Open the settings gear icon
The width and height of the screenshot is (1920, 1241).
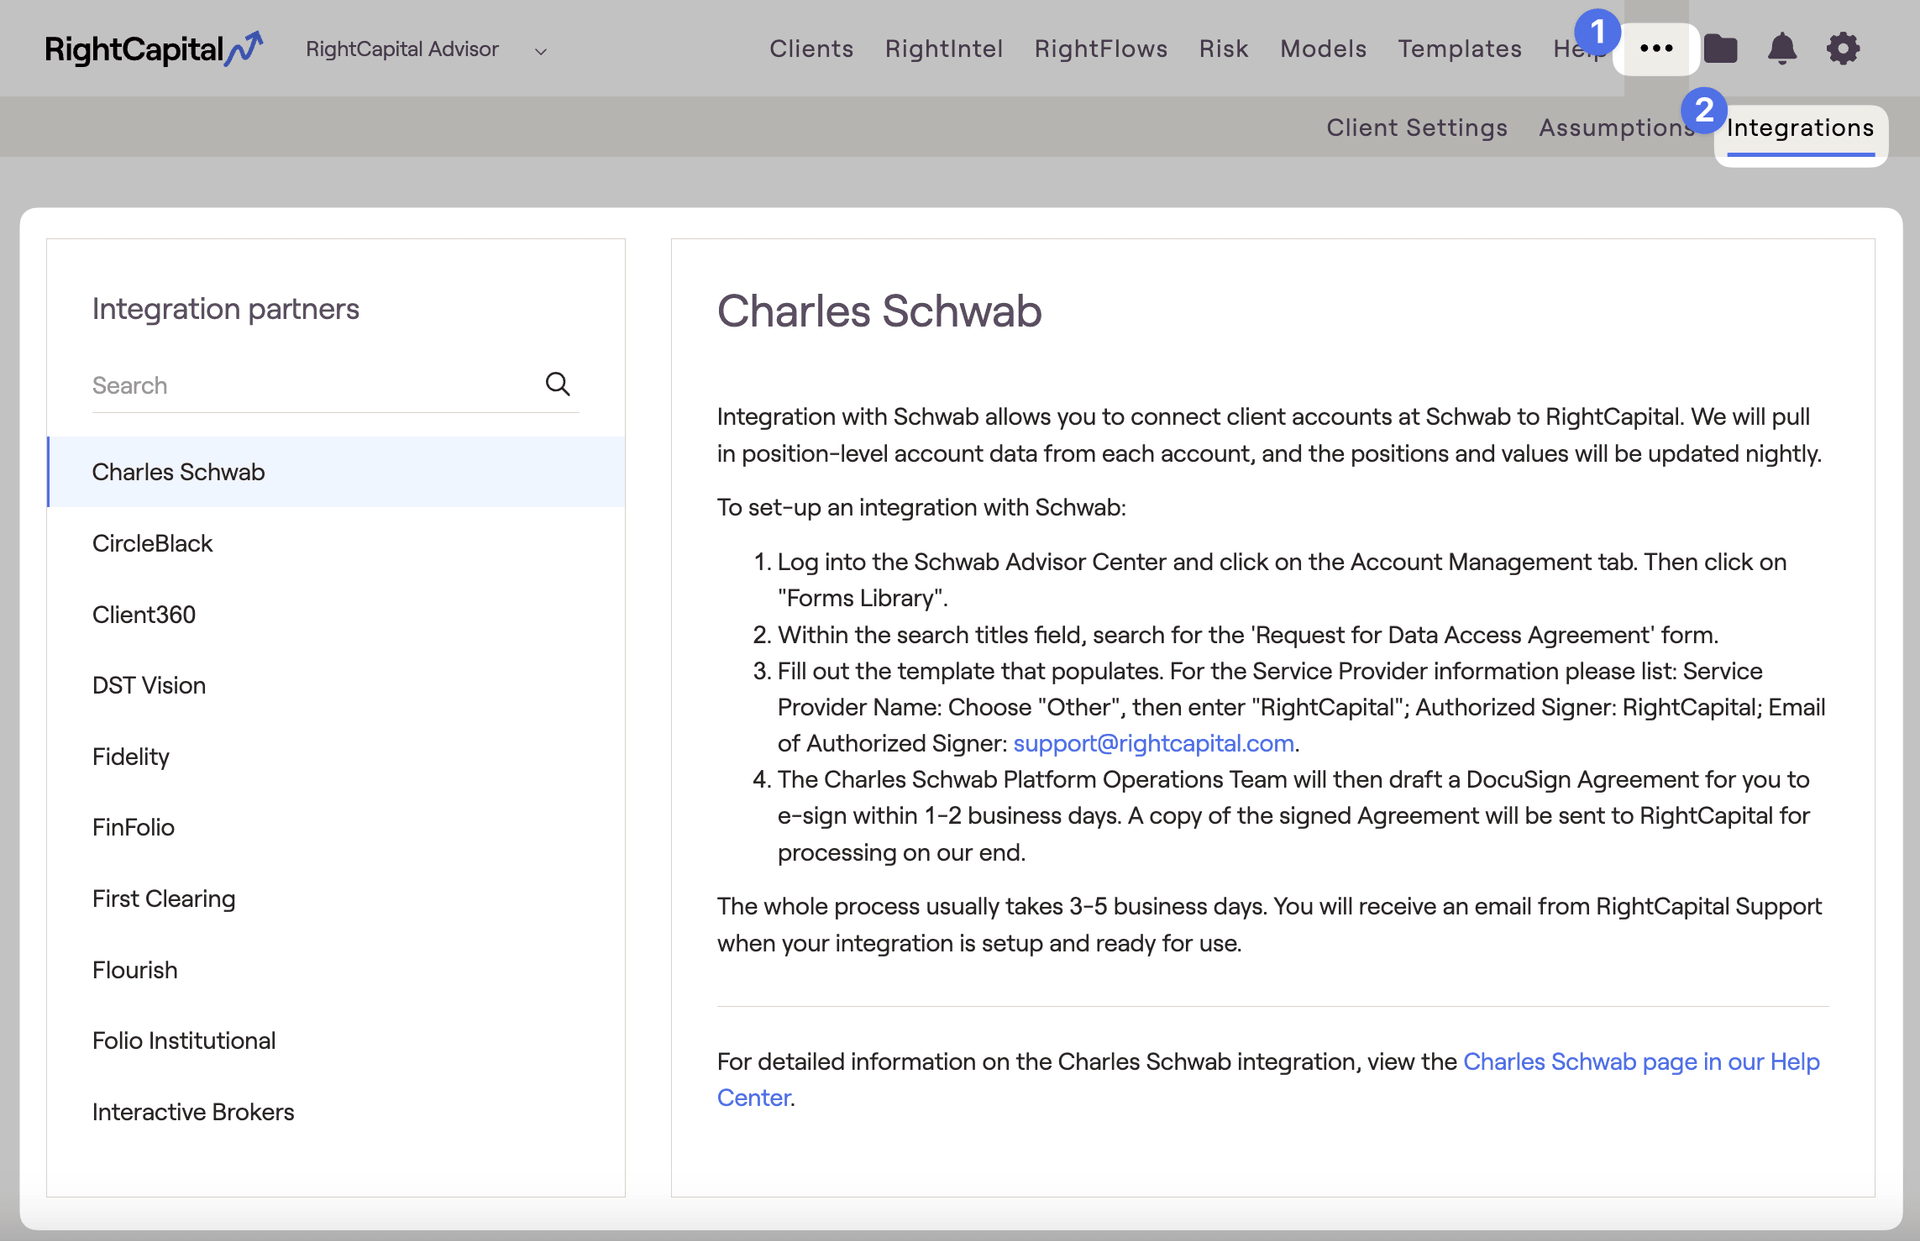[x=1843, y=48]
